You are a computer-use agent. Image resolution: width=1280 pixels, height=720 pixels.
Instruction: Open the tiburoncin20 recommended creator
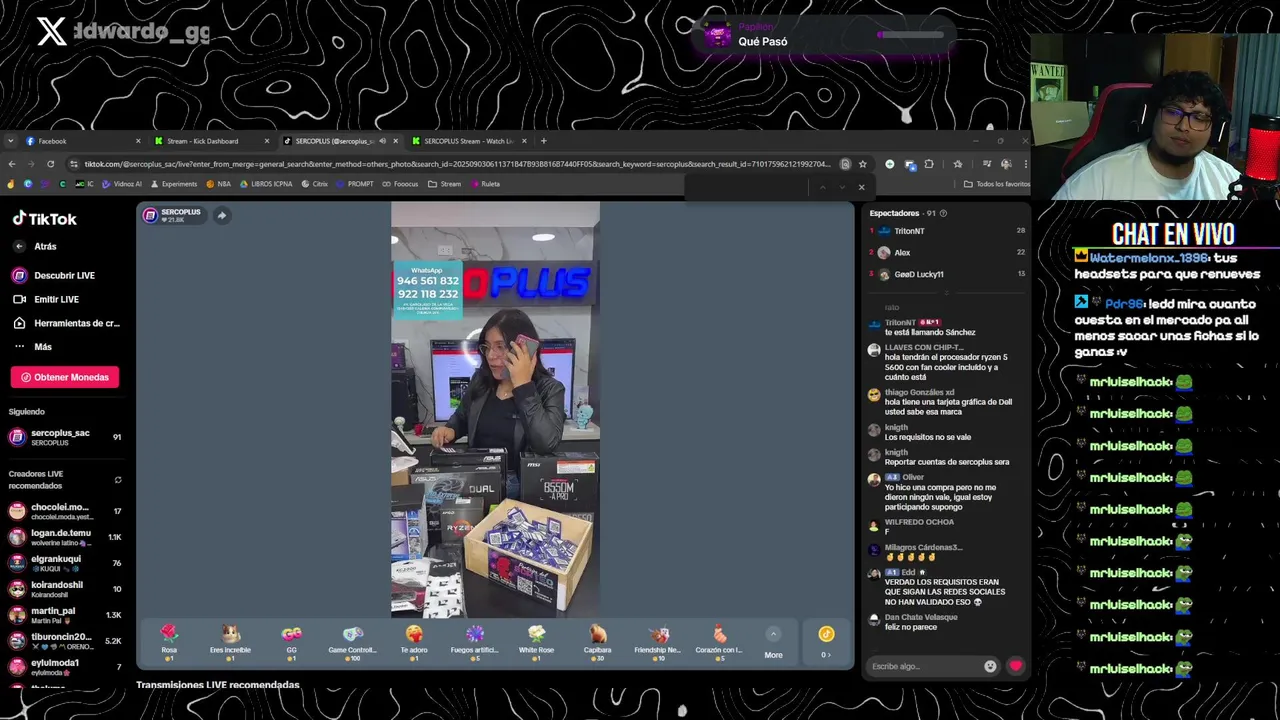click(x=65, y=641)
